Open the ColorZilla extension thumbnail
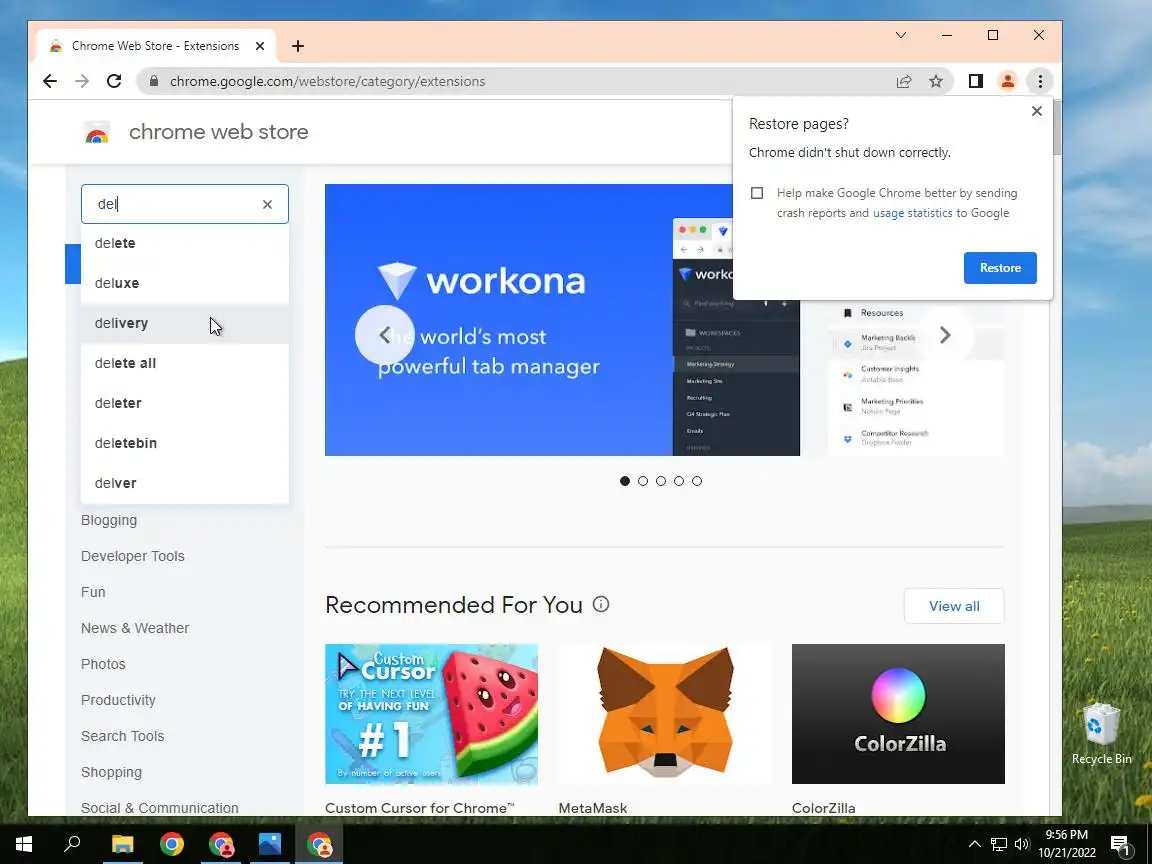 (x=898, y=714)
